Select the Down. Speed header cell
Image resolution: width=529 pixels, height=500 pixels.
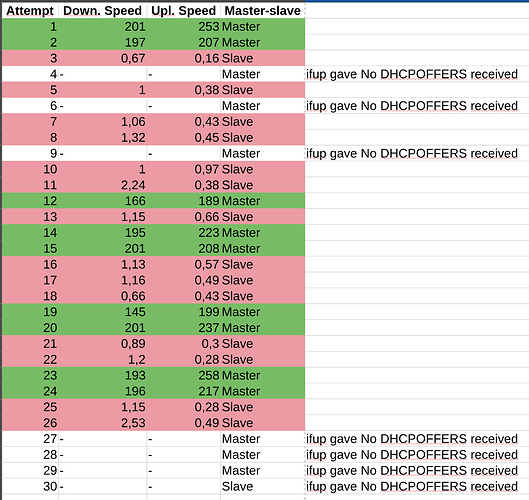[103, 11]
